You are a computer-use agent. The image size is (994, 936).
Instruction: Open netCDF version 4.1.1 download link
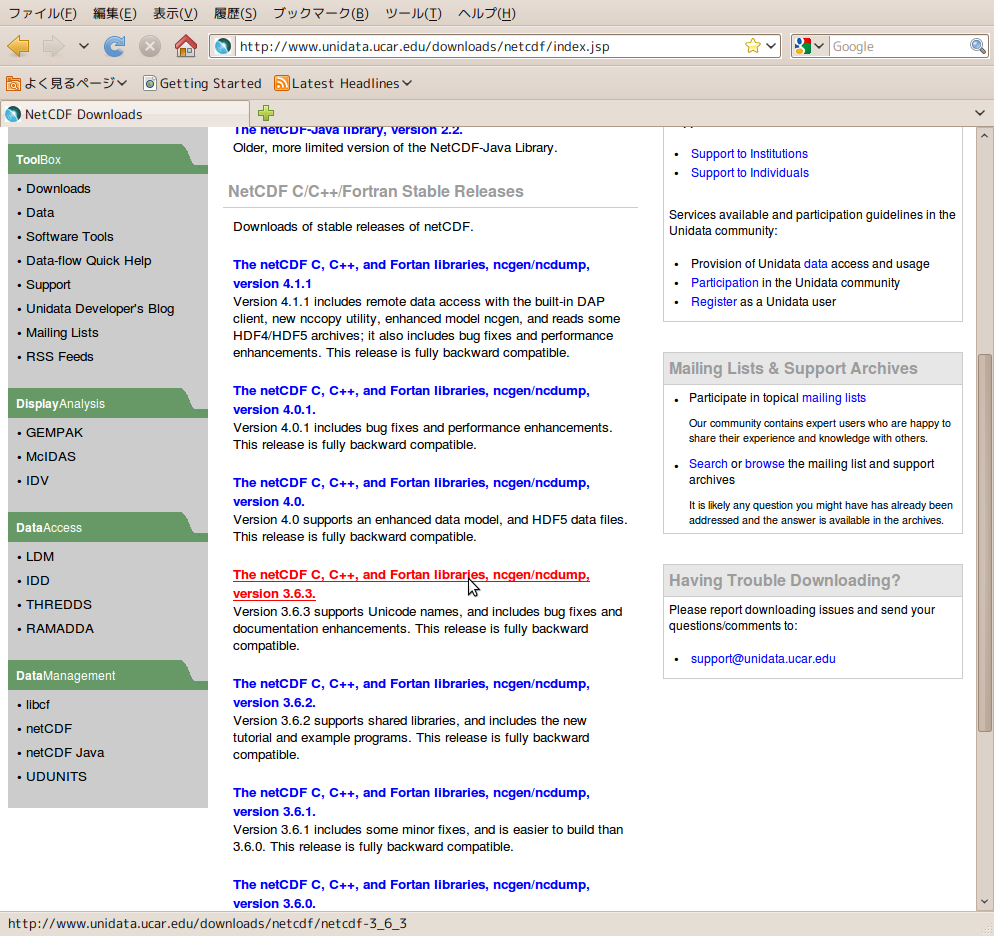411,274
